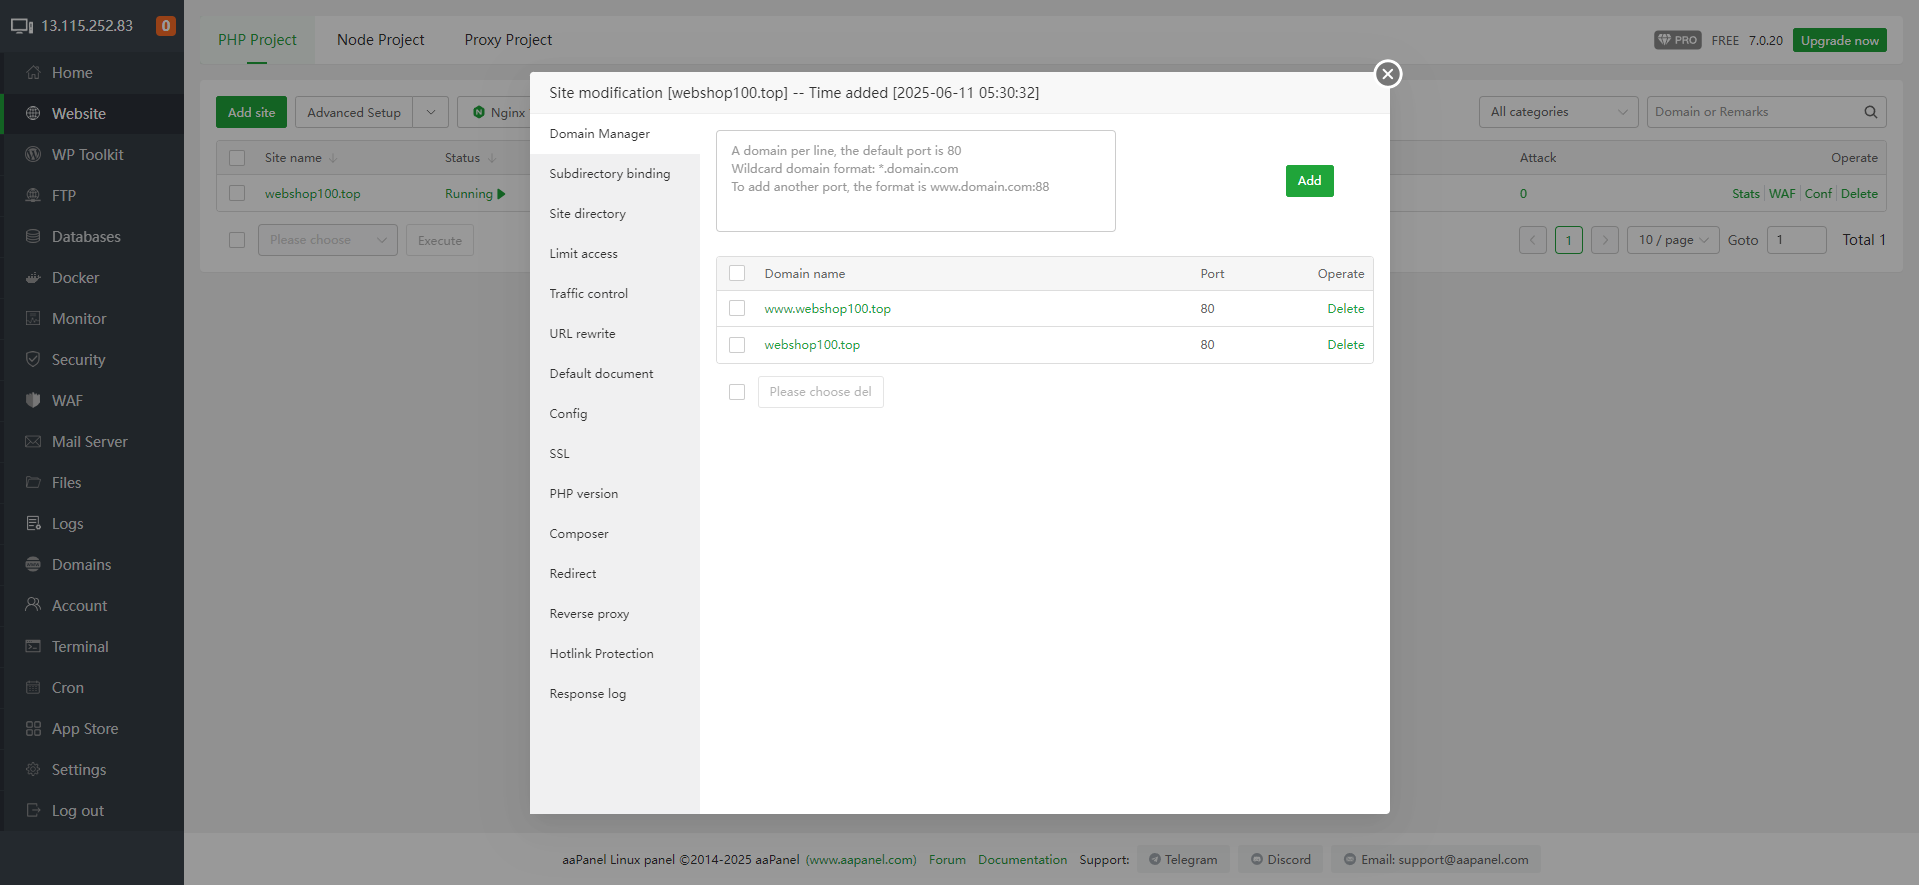Open Reverse proxy in dialog menu
1919x885 pixels.
pyautogui.click(x=615, y=614)
